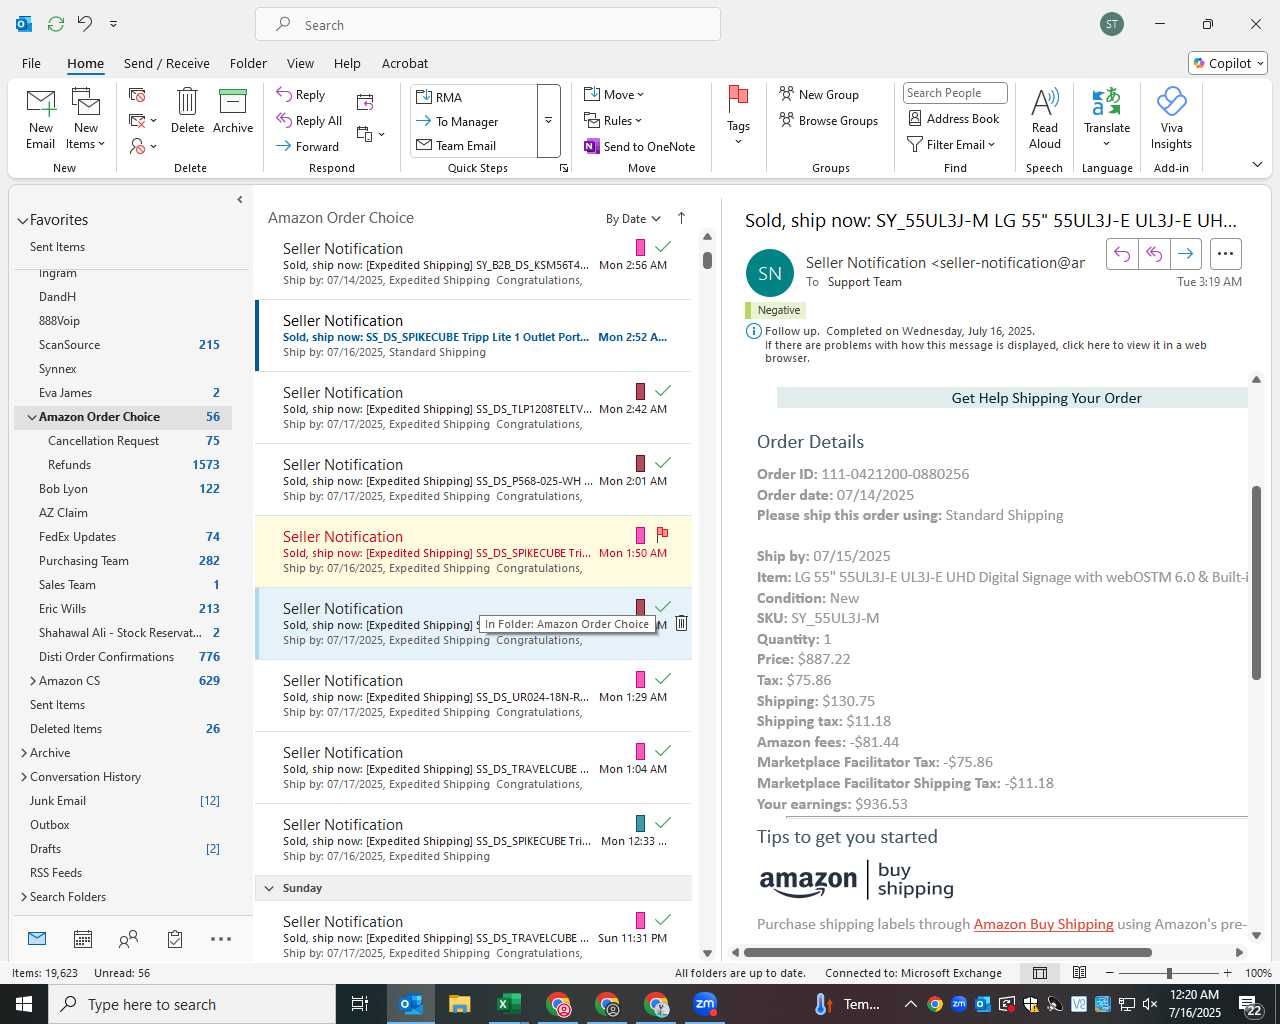Open the New Items menu

click(x=86, y=119)
